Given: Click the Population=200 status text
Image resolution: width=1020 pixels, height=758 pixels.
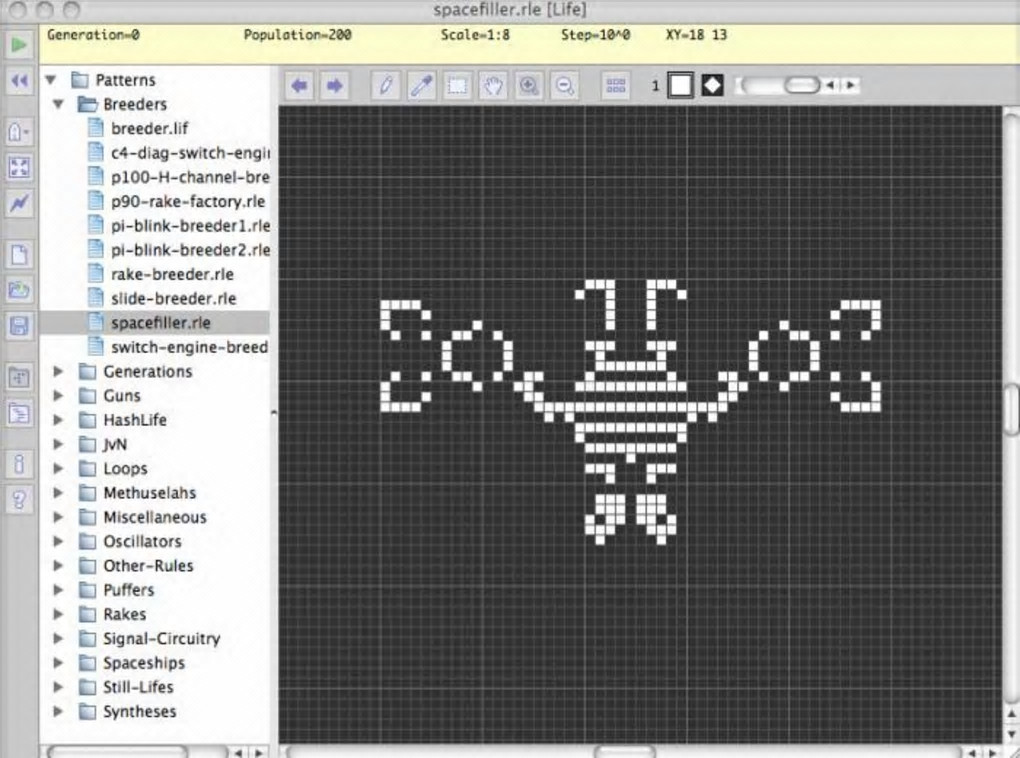Looking at the screenshot, I should (297, 34).
